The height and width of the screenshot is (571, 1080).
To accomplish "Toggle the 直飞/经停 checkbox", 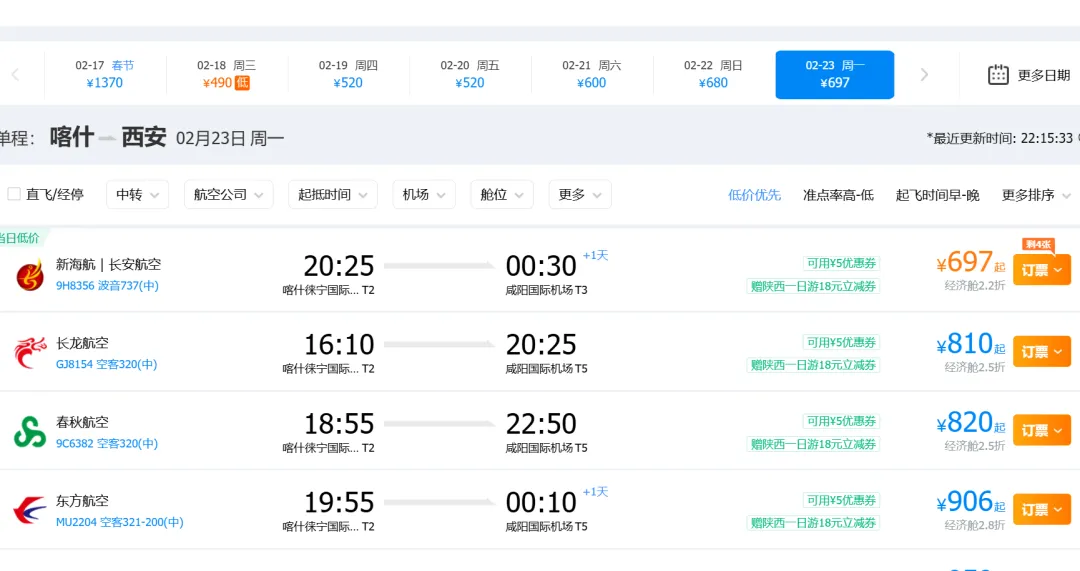I will pyautogui.click(x=14, y=194).
